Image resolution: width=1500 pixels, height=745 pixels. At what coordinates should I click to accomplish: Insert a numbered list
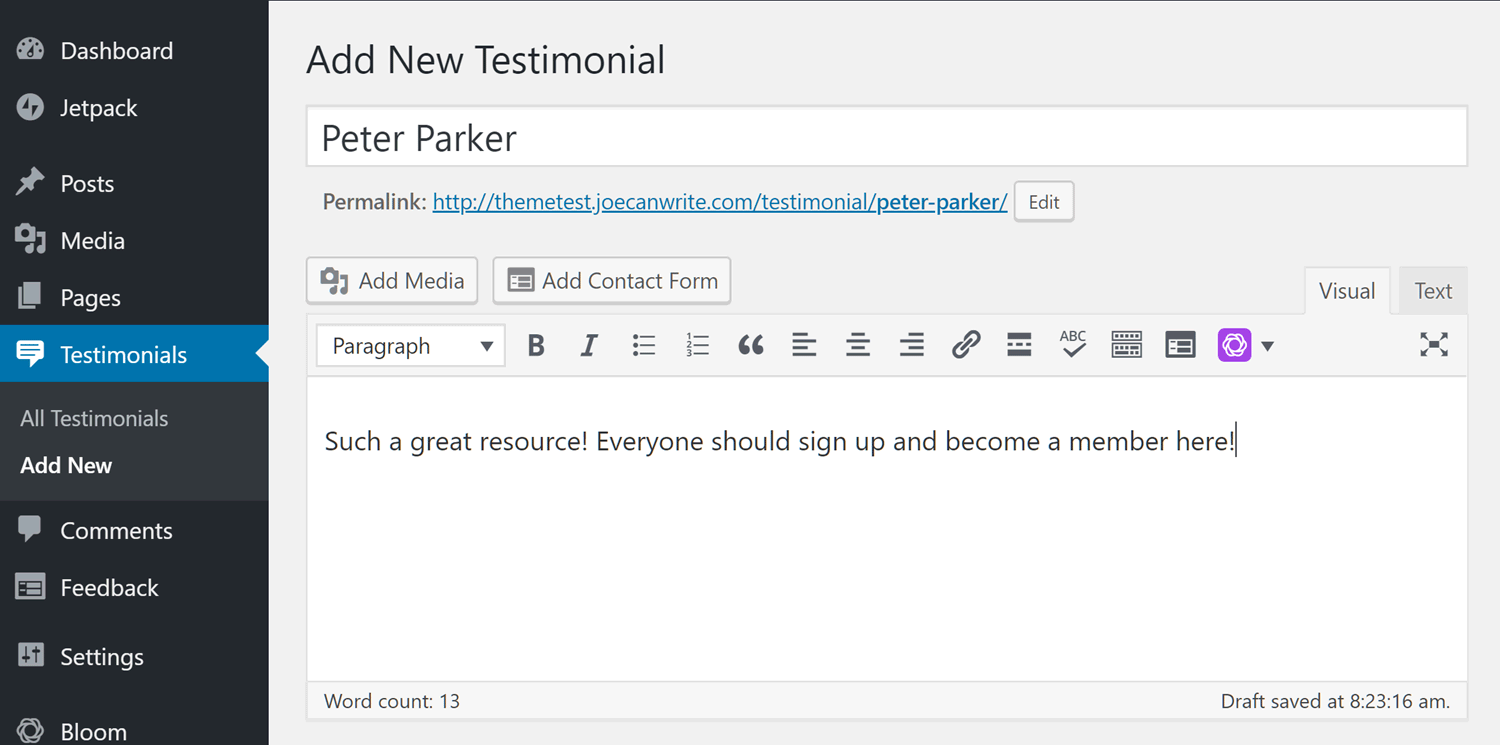697,346
